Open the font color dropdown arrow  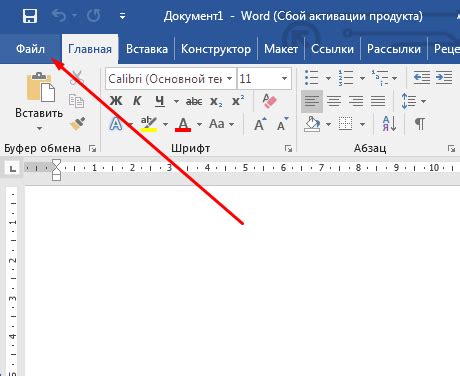[199, 125]
